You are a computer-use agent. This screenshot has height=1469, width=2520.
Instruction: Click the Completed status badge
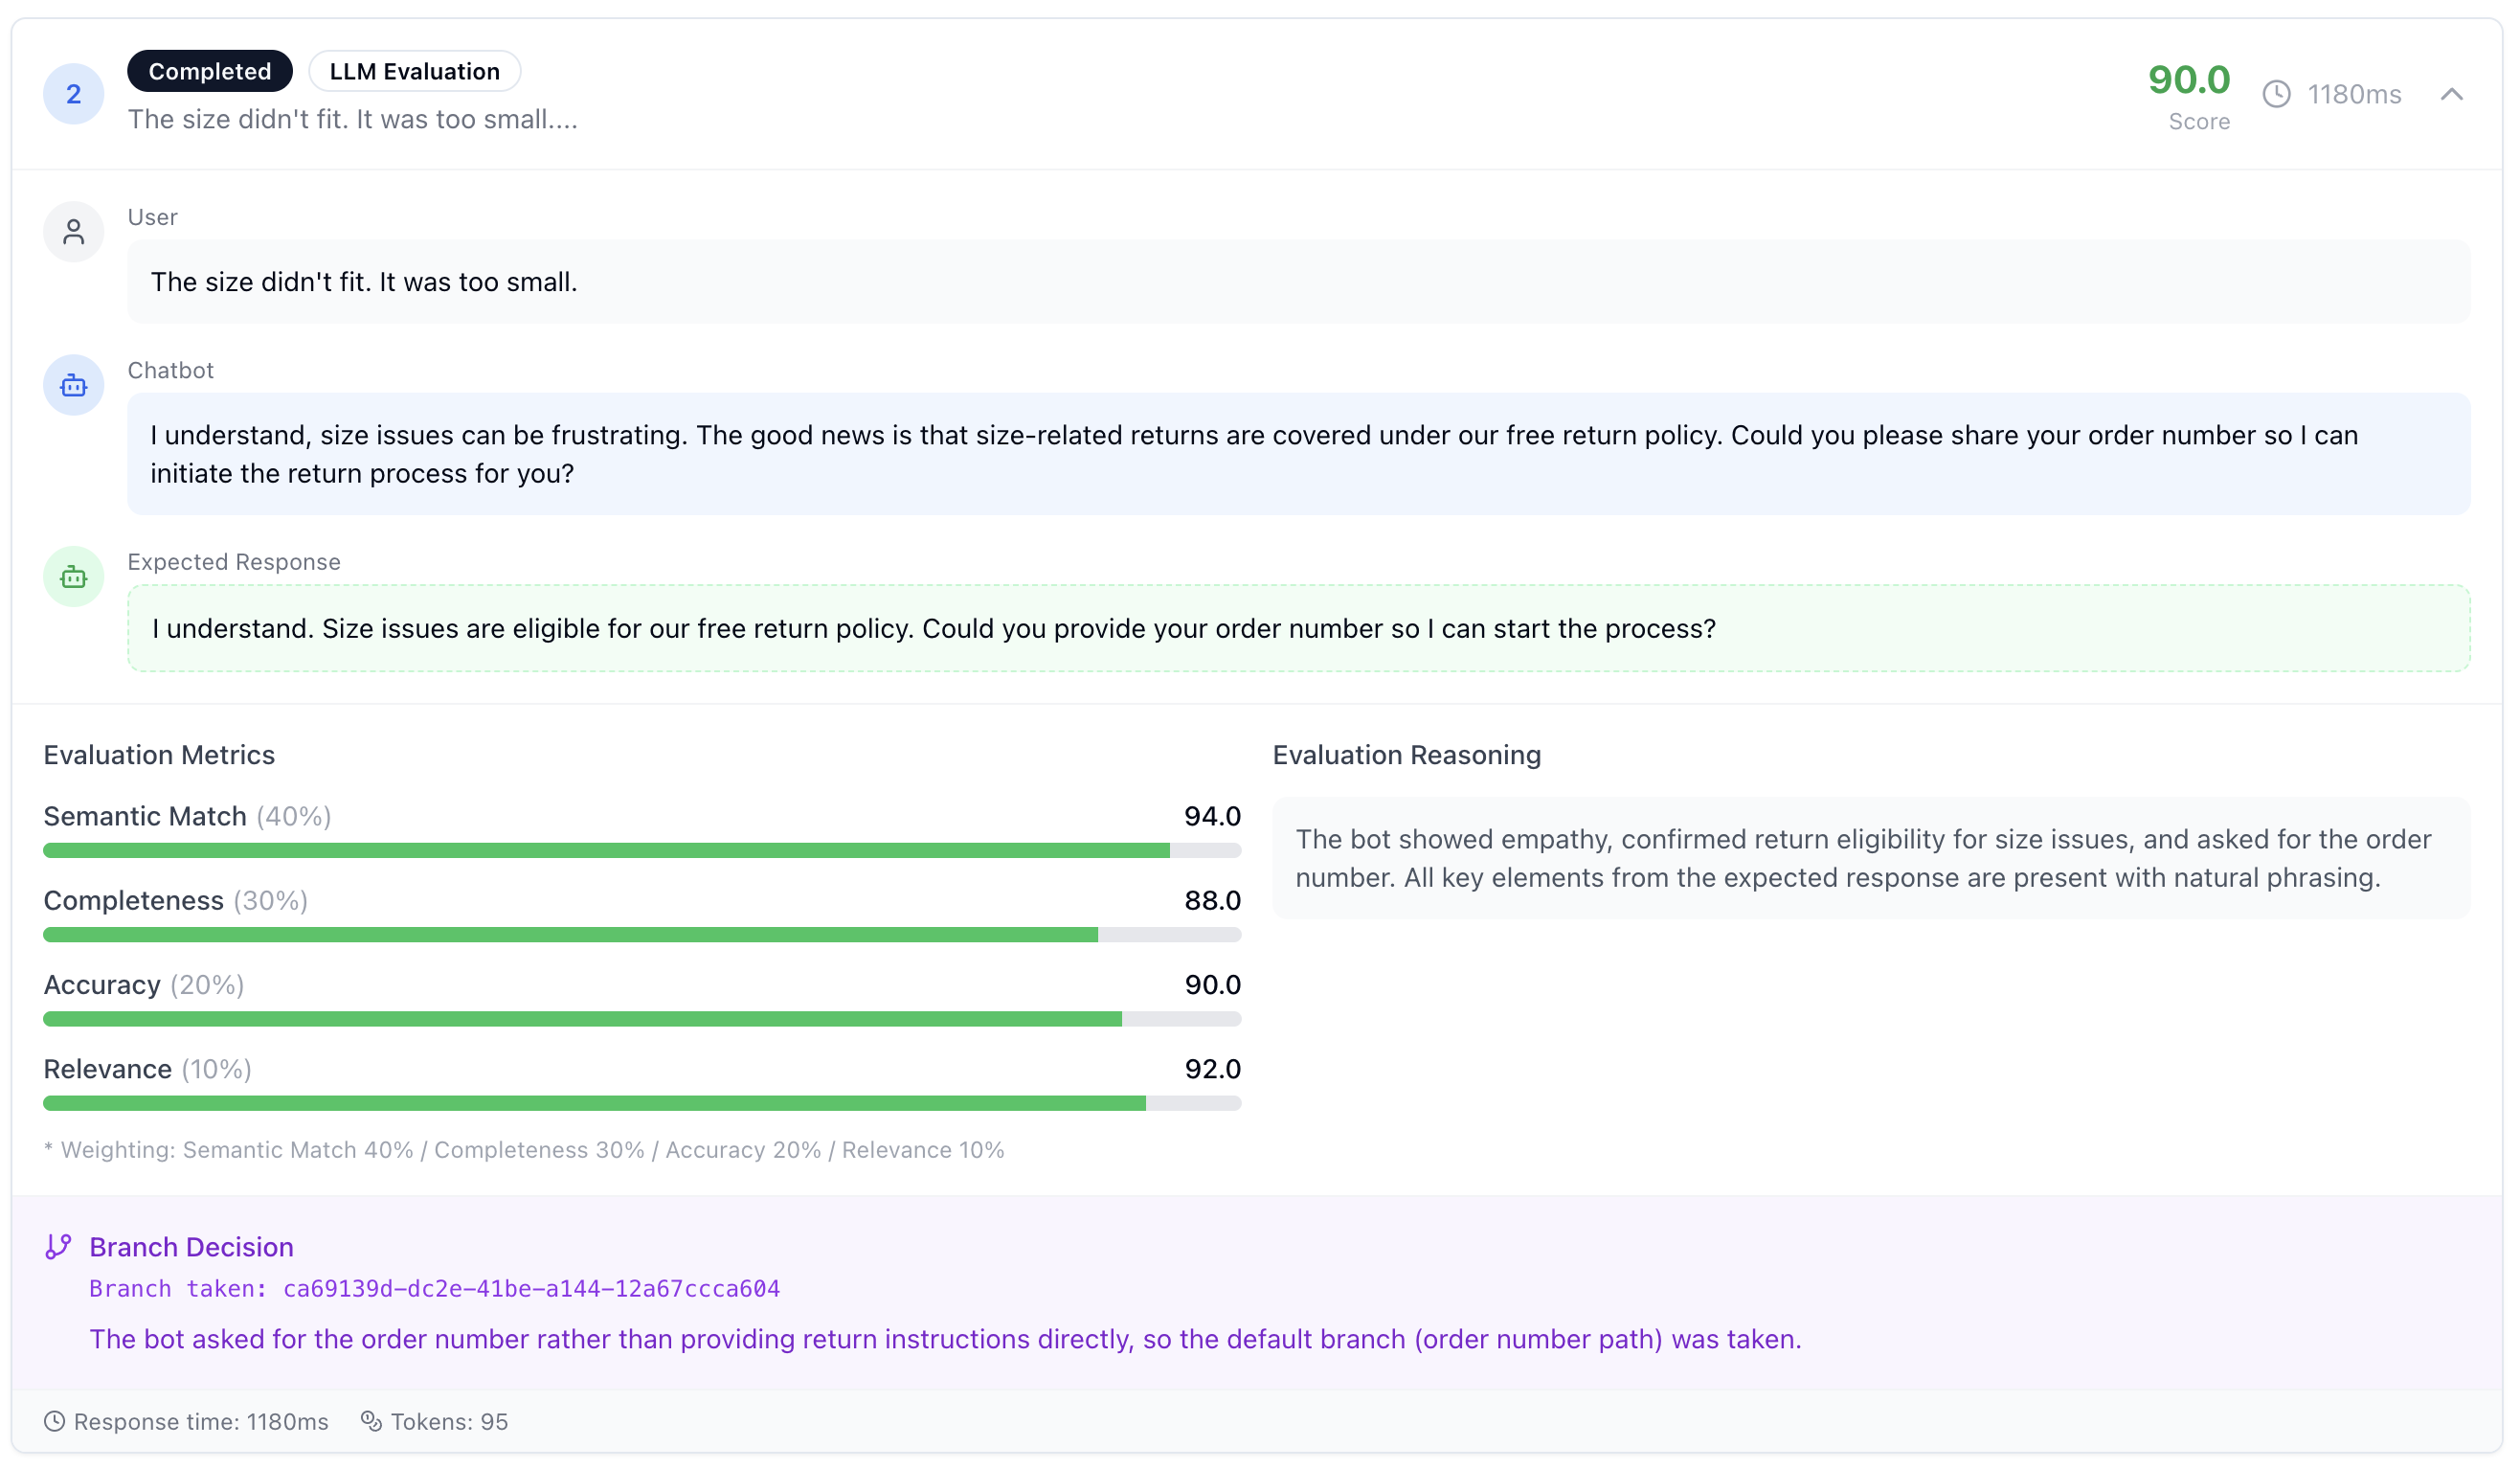[209, 71]
